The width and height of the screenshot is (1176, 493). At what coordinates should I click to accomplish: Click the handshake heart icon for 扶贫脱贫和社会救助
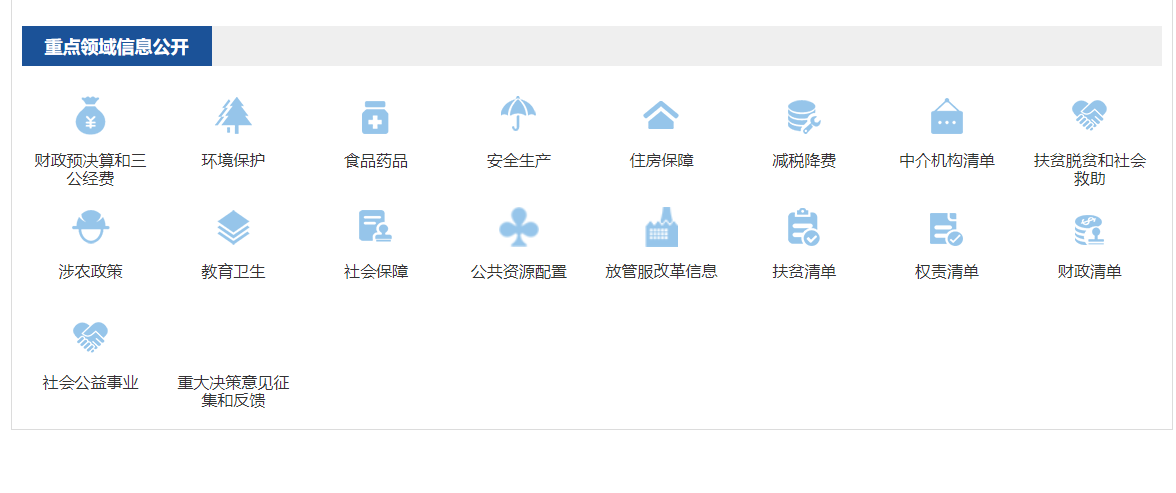pyautogui.click(x=1090, y=115)
